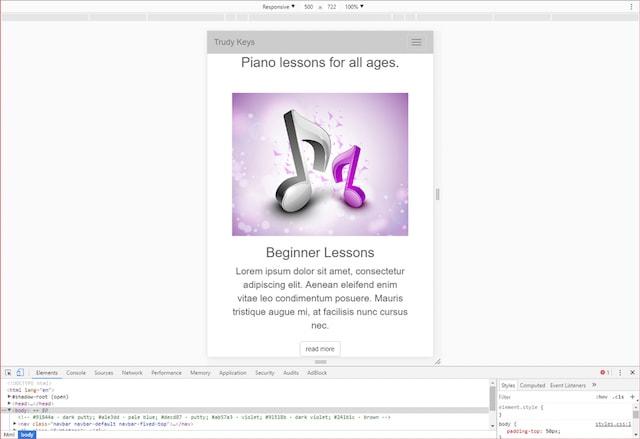Add new style rule with plus icon
Screen dimensions: 640x439
point(632,396)
